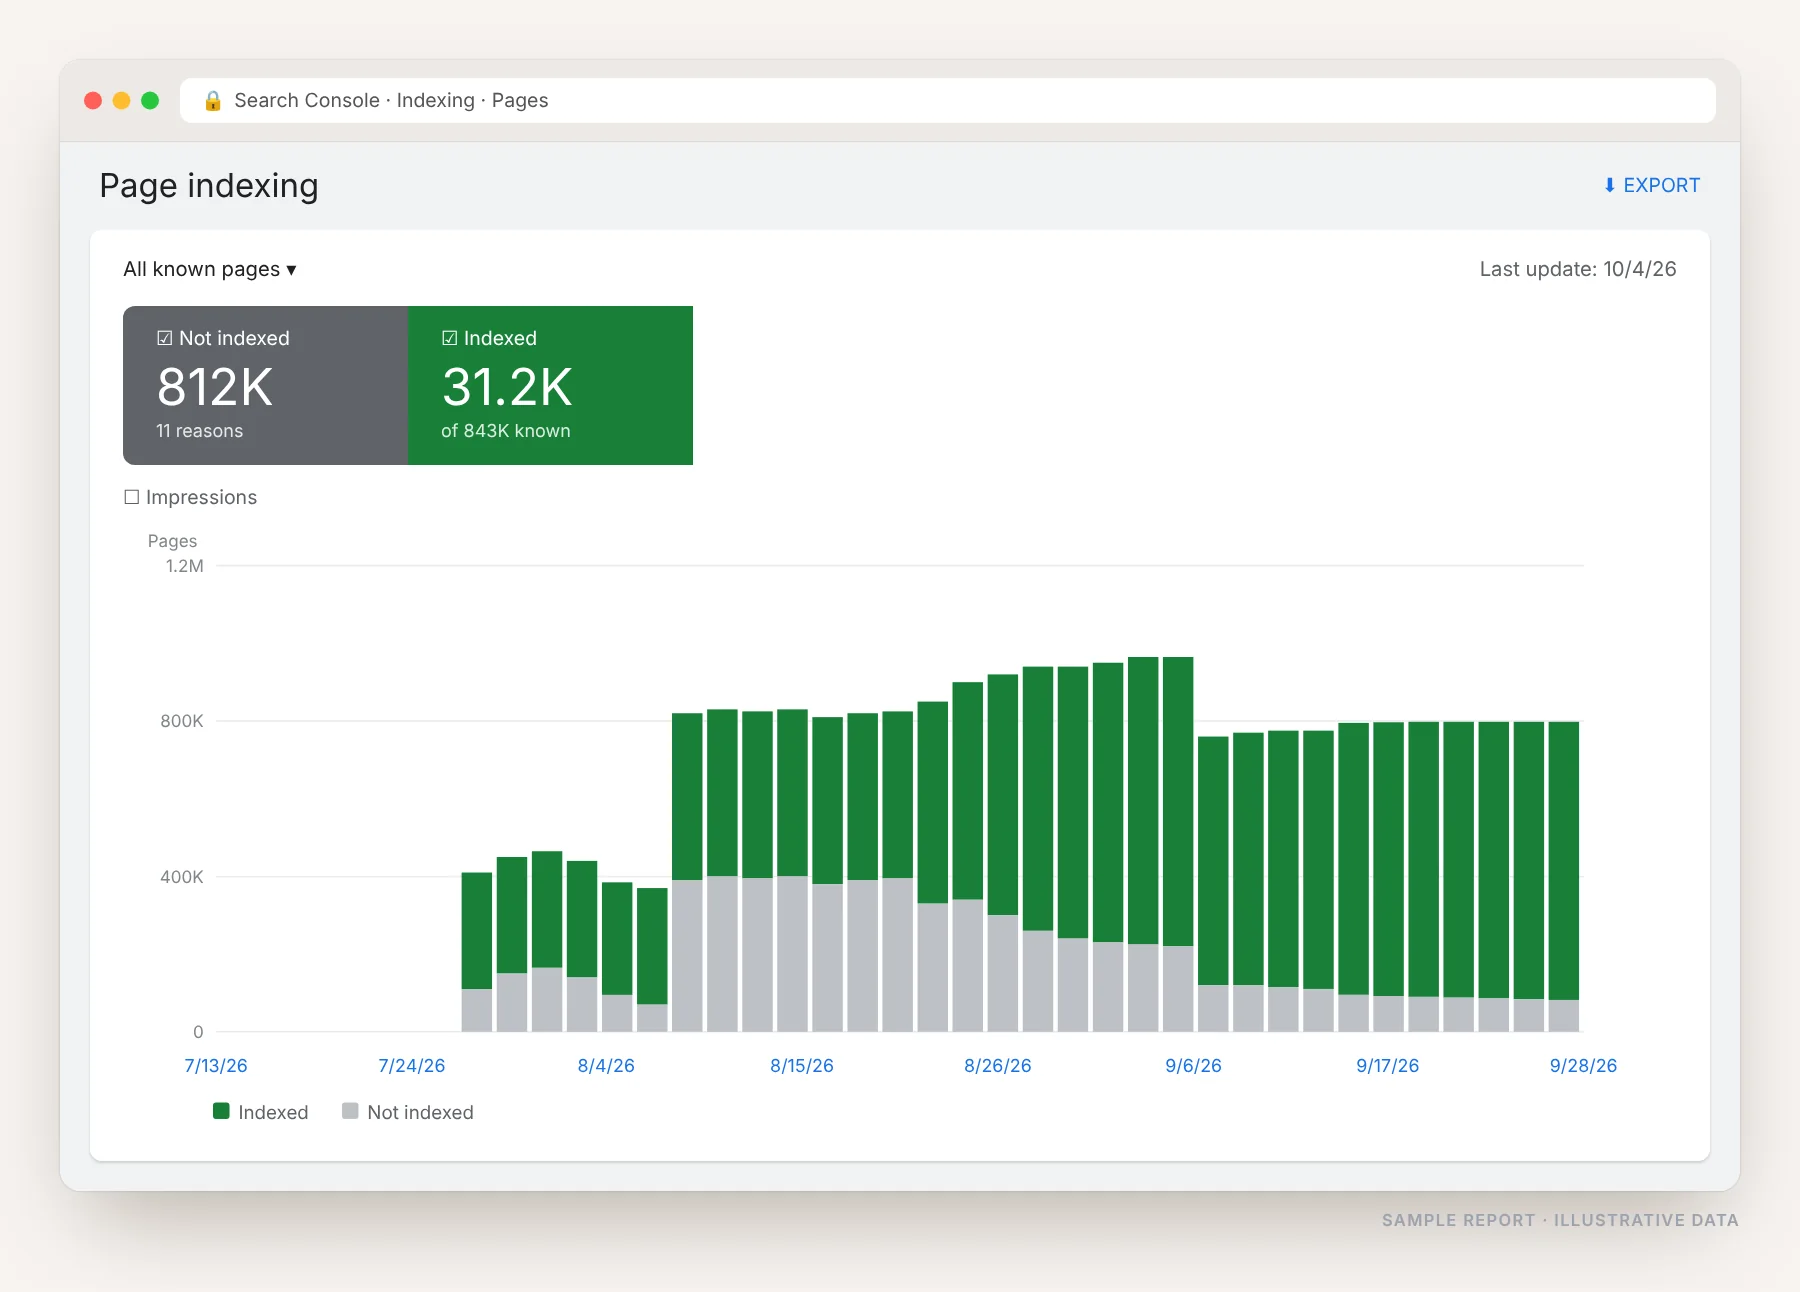The image size is (1800, 1292).
Task: Click the lock icon in address bar
Action: pos(212,101)
